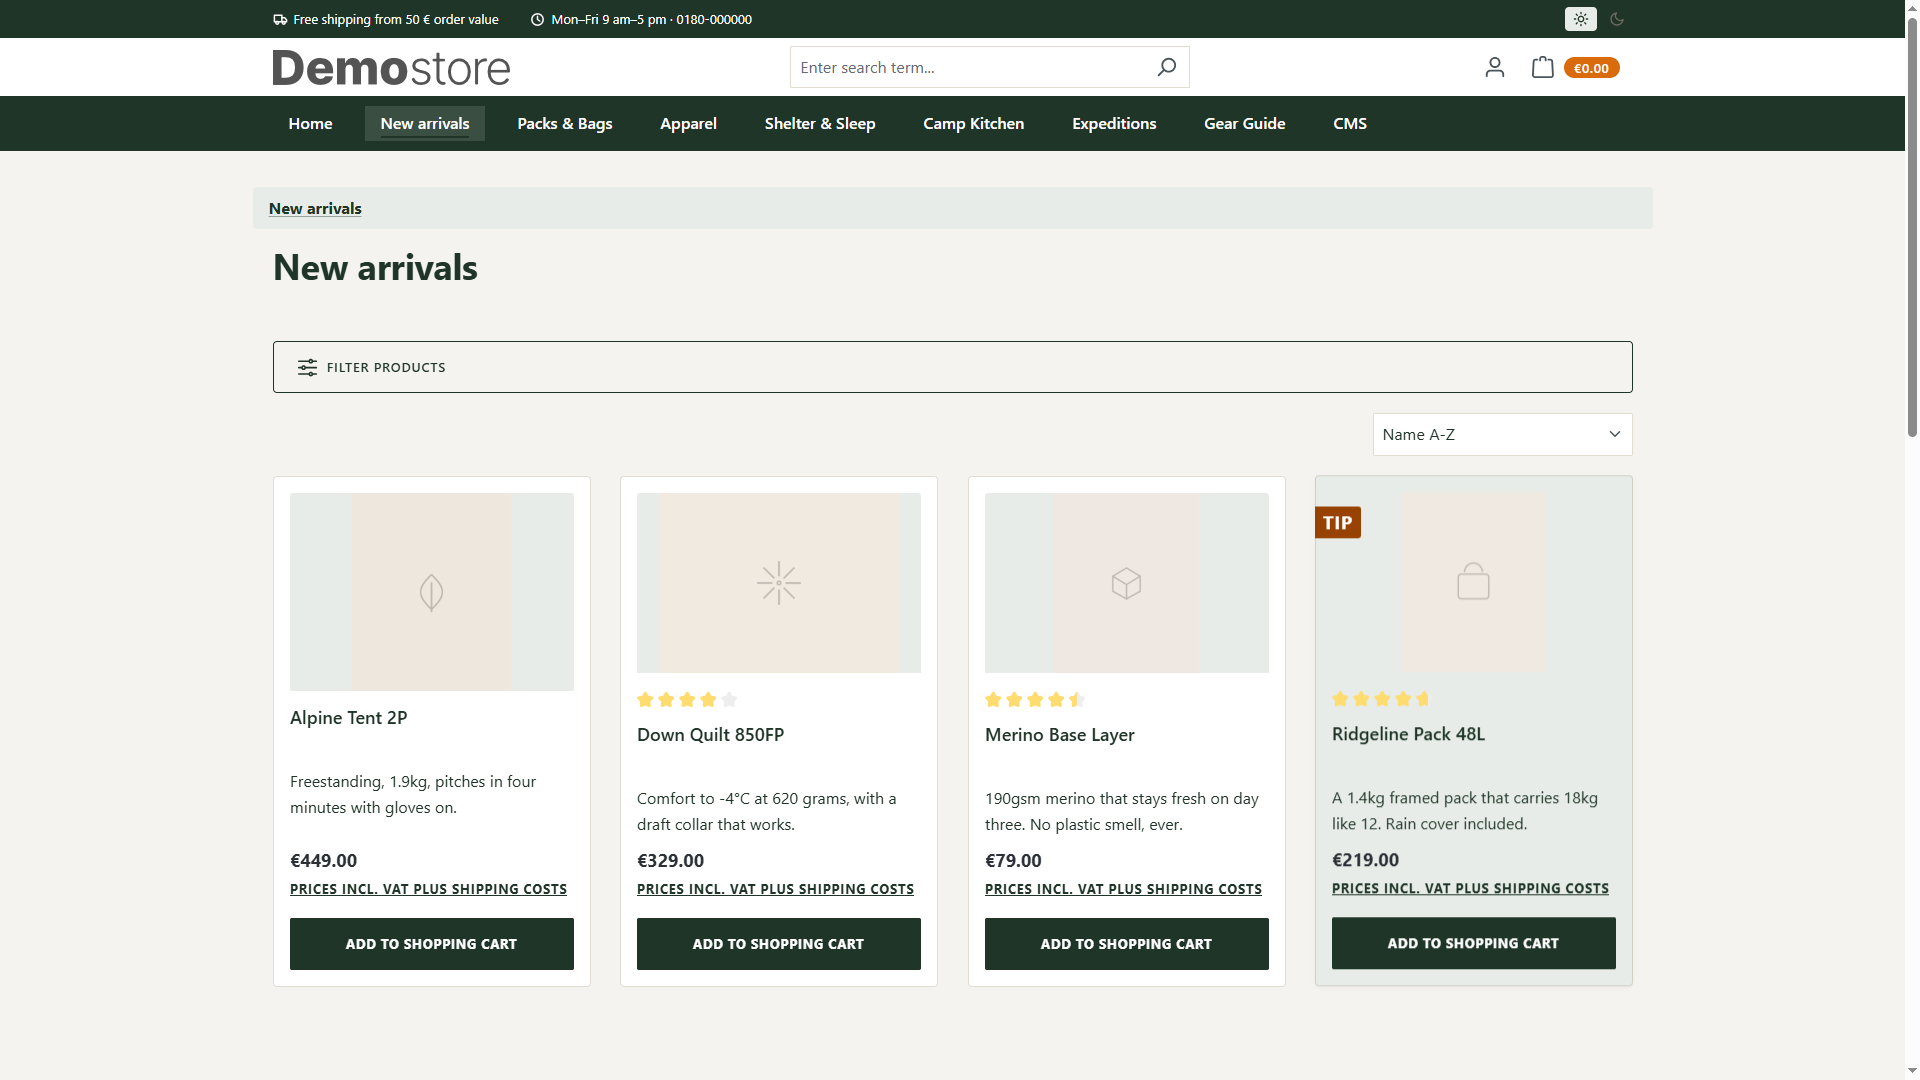1920x1080 pixels.
Task: Click Down Quilt 850FP star rating
Action: [687, 700]
